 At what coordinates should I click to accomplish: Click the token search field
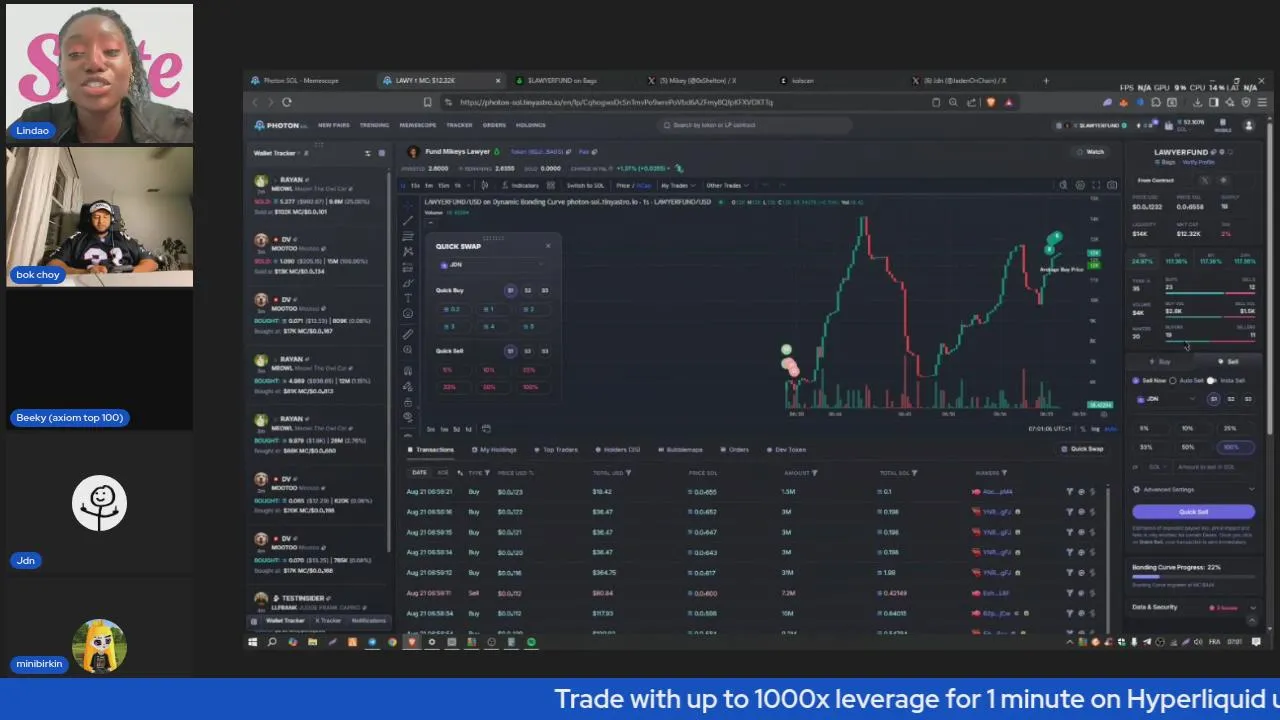[x=755, y=125]
